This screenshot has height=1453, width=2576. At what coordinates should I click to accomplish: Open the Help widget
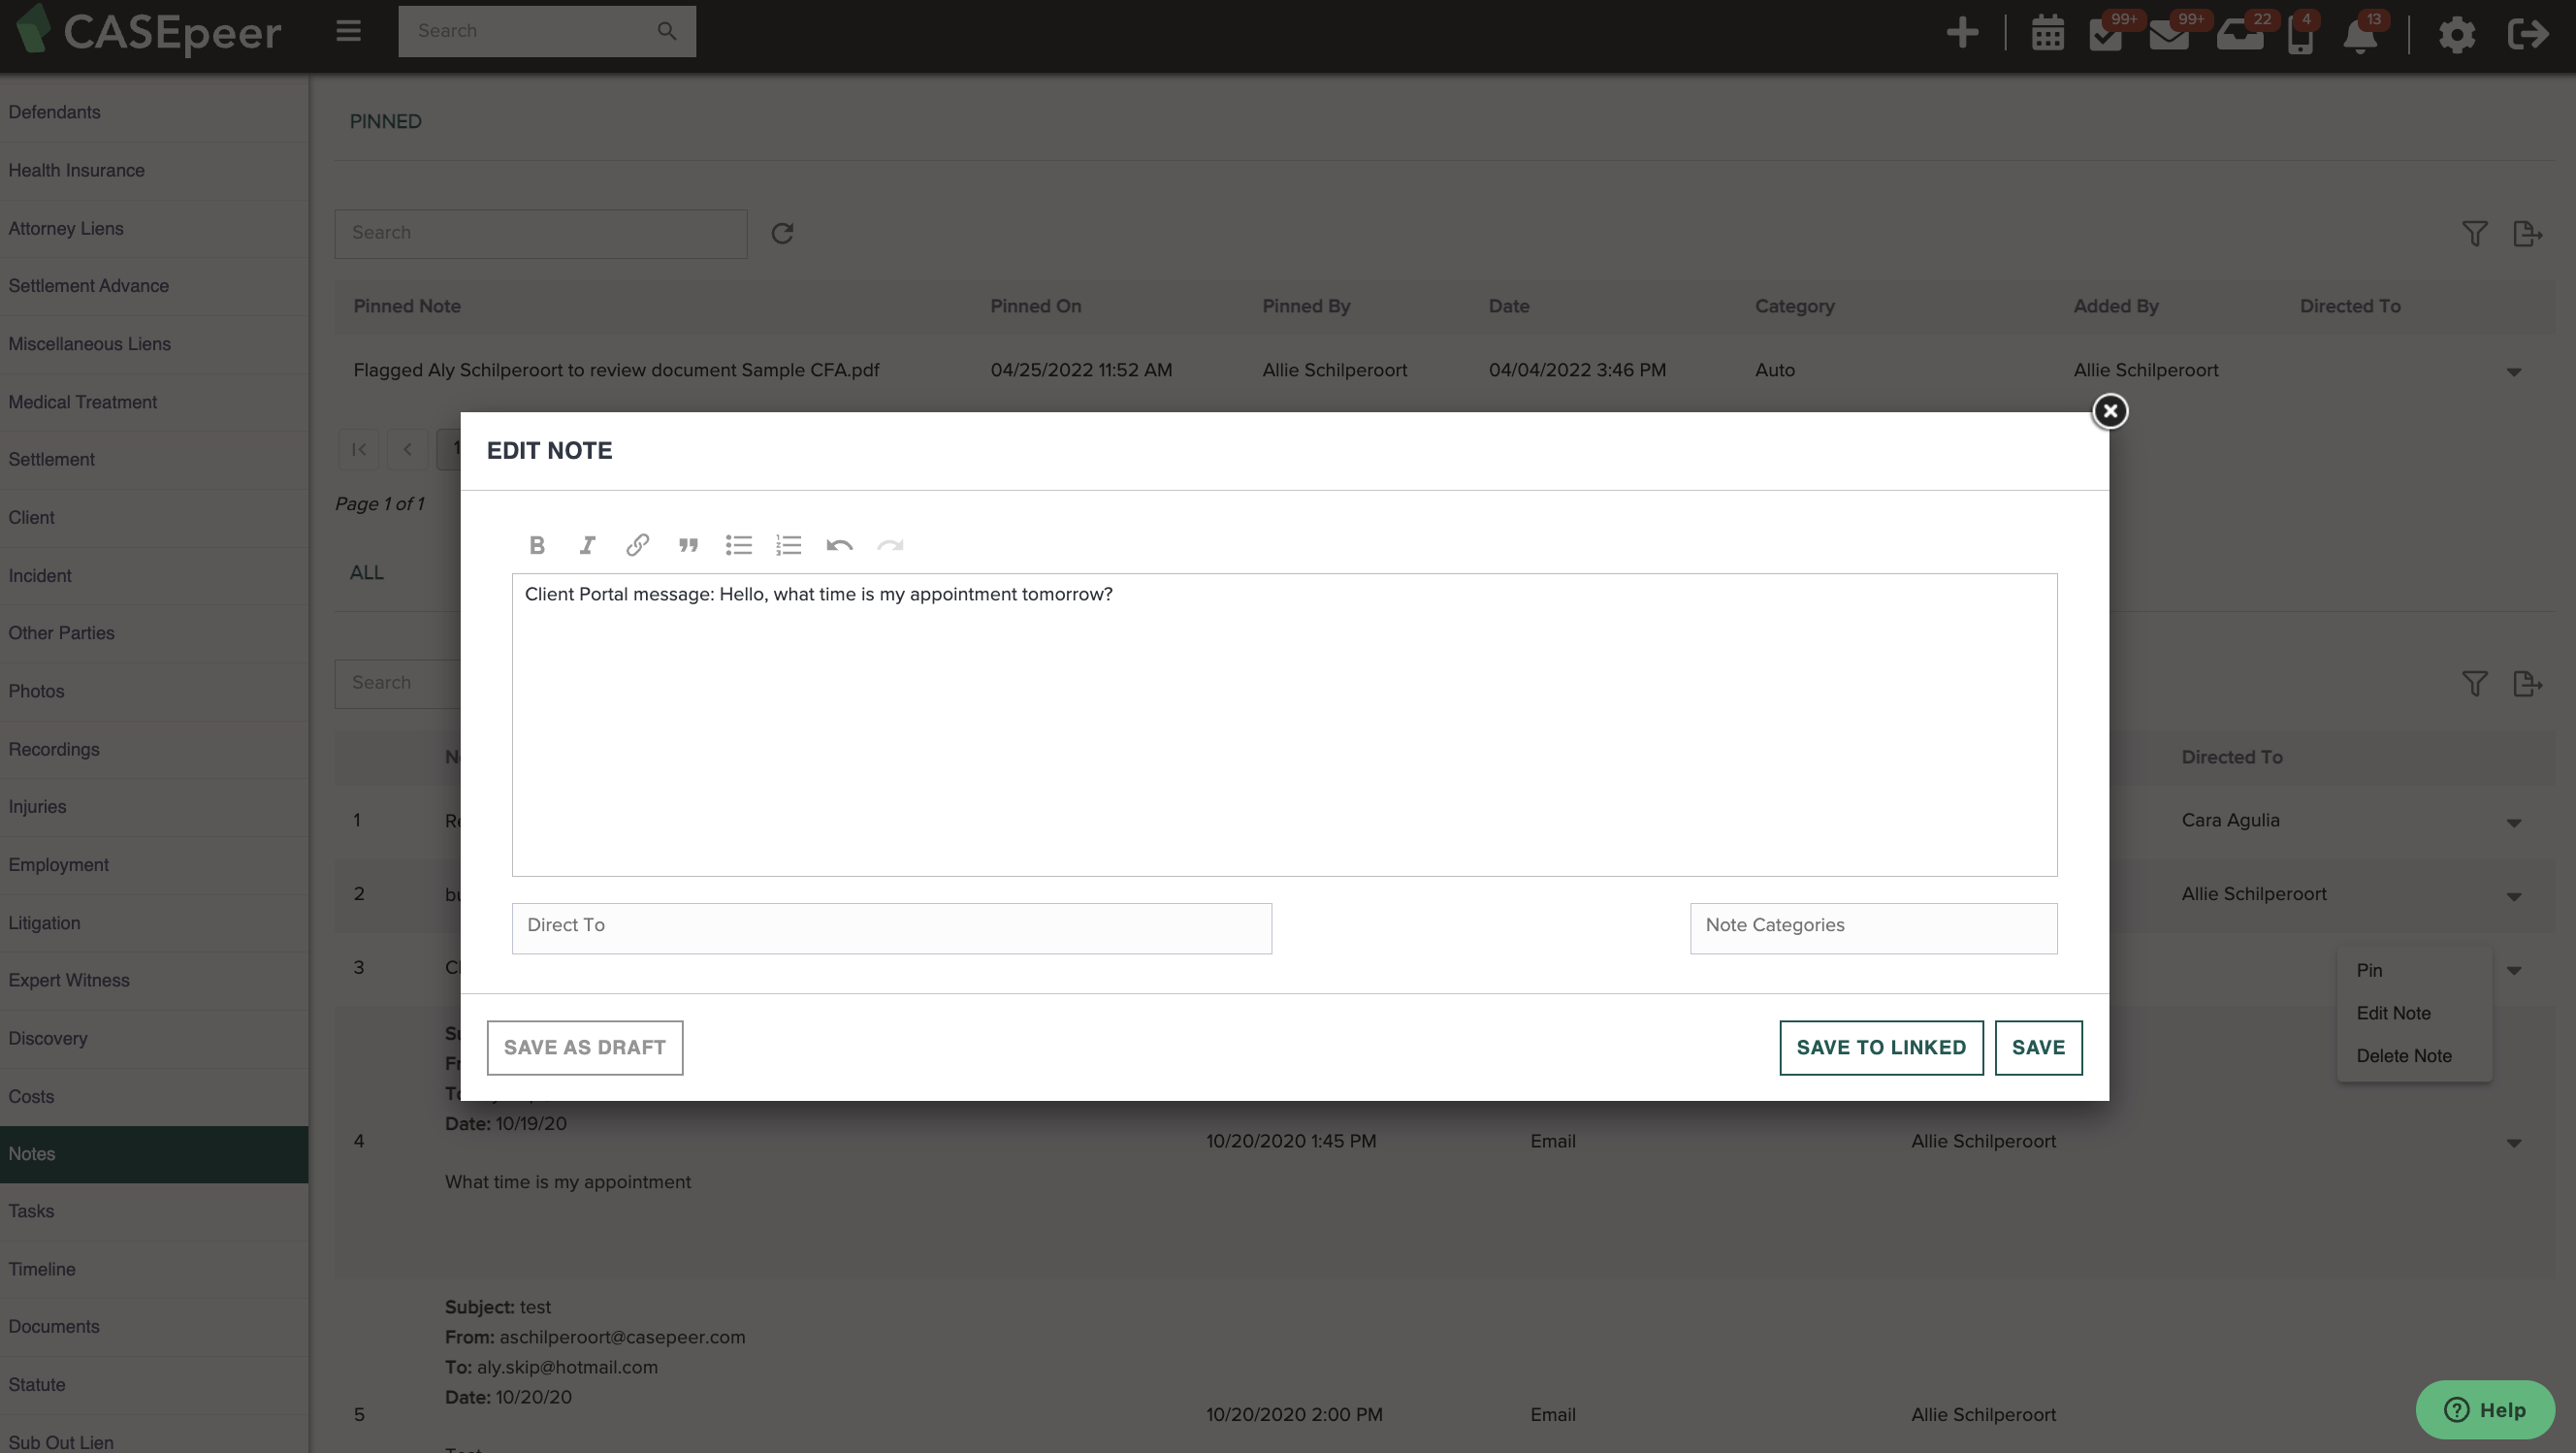(x=2485, y=1410)
